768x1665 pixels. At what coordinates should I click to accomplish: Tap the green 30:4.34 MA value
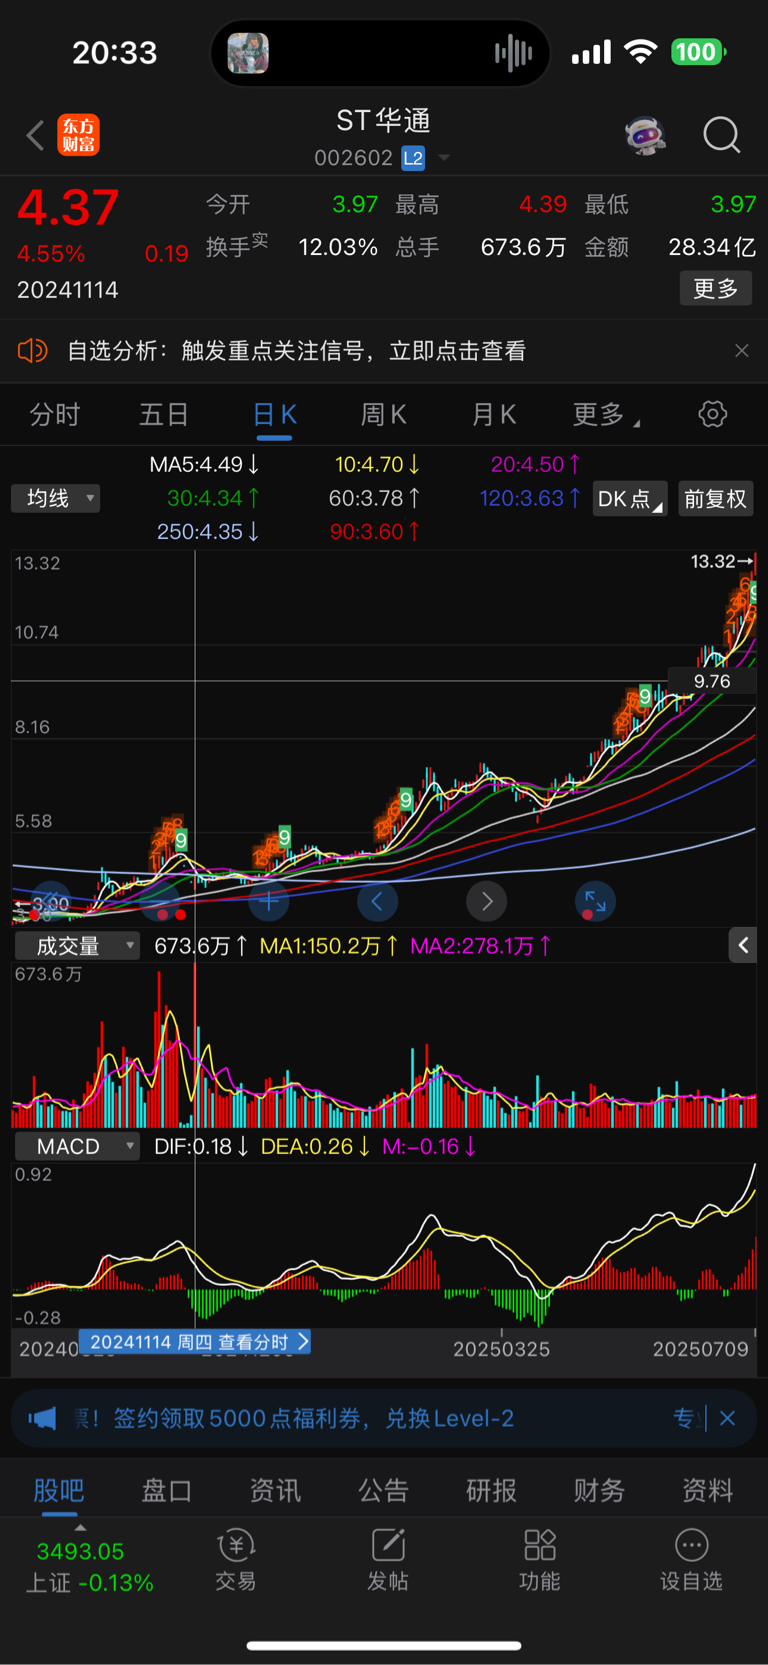[x=214, y=498]
